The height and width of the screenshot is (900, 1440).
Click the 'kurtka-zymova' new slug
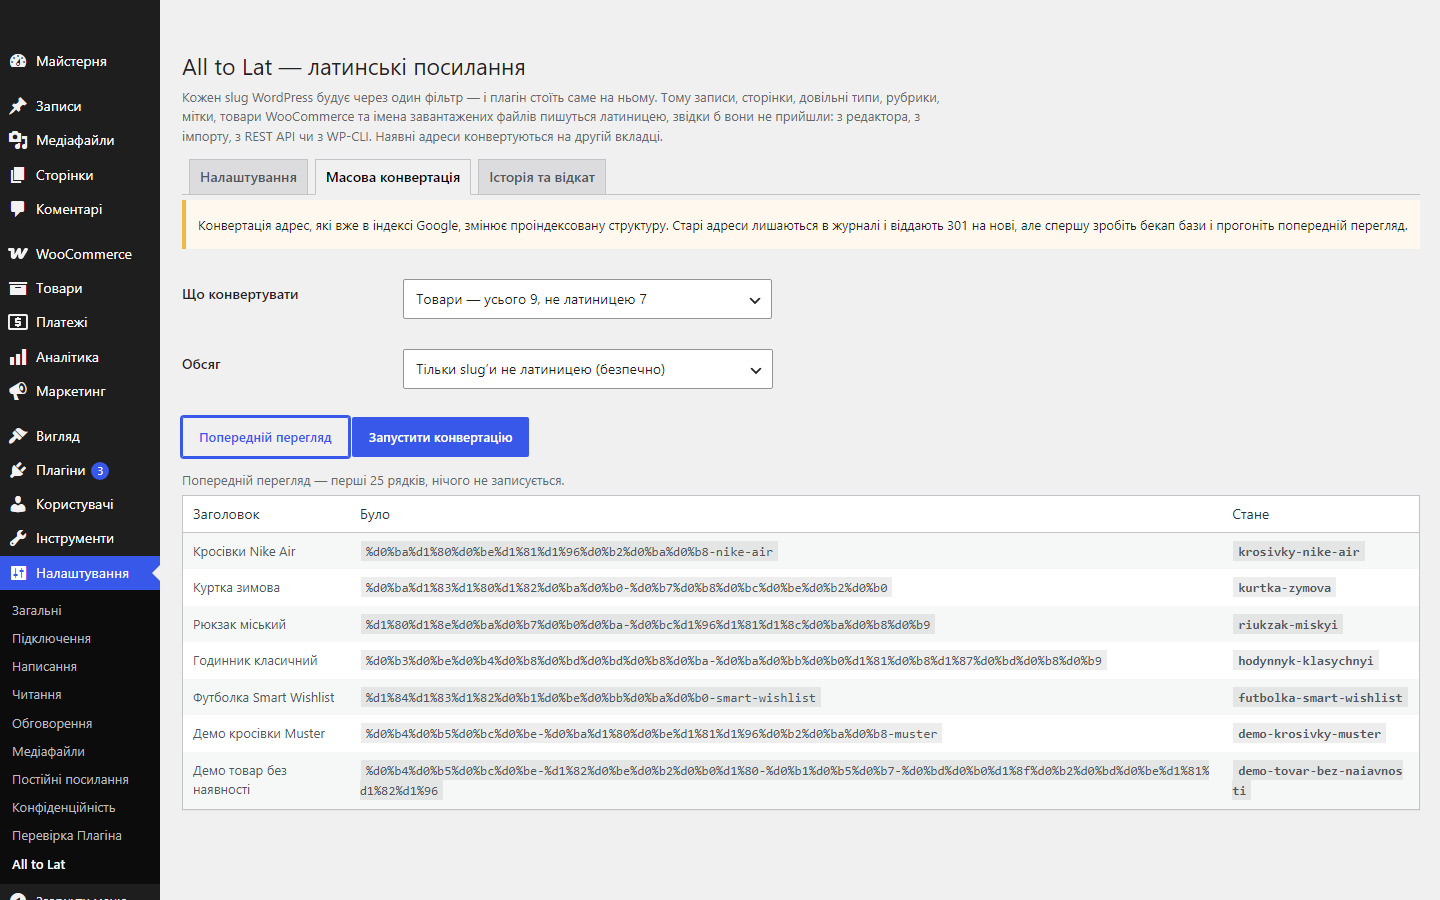tap(1284, 588)
